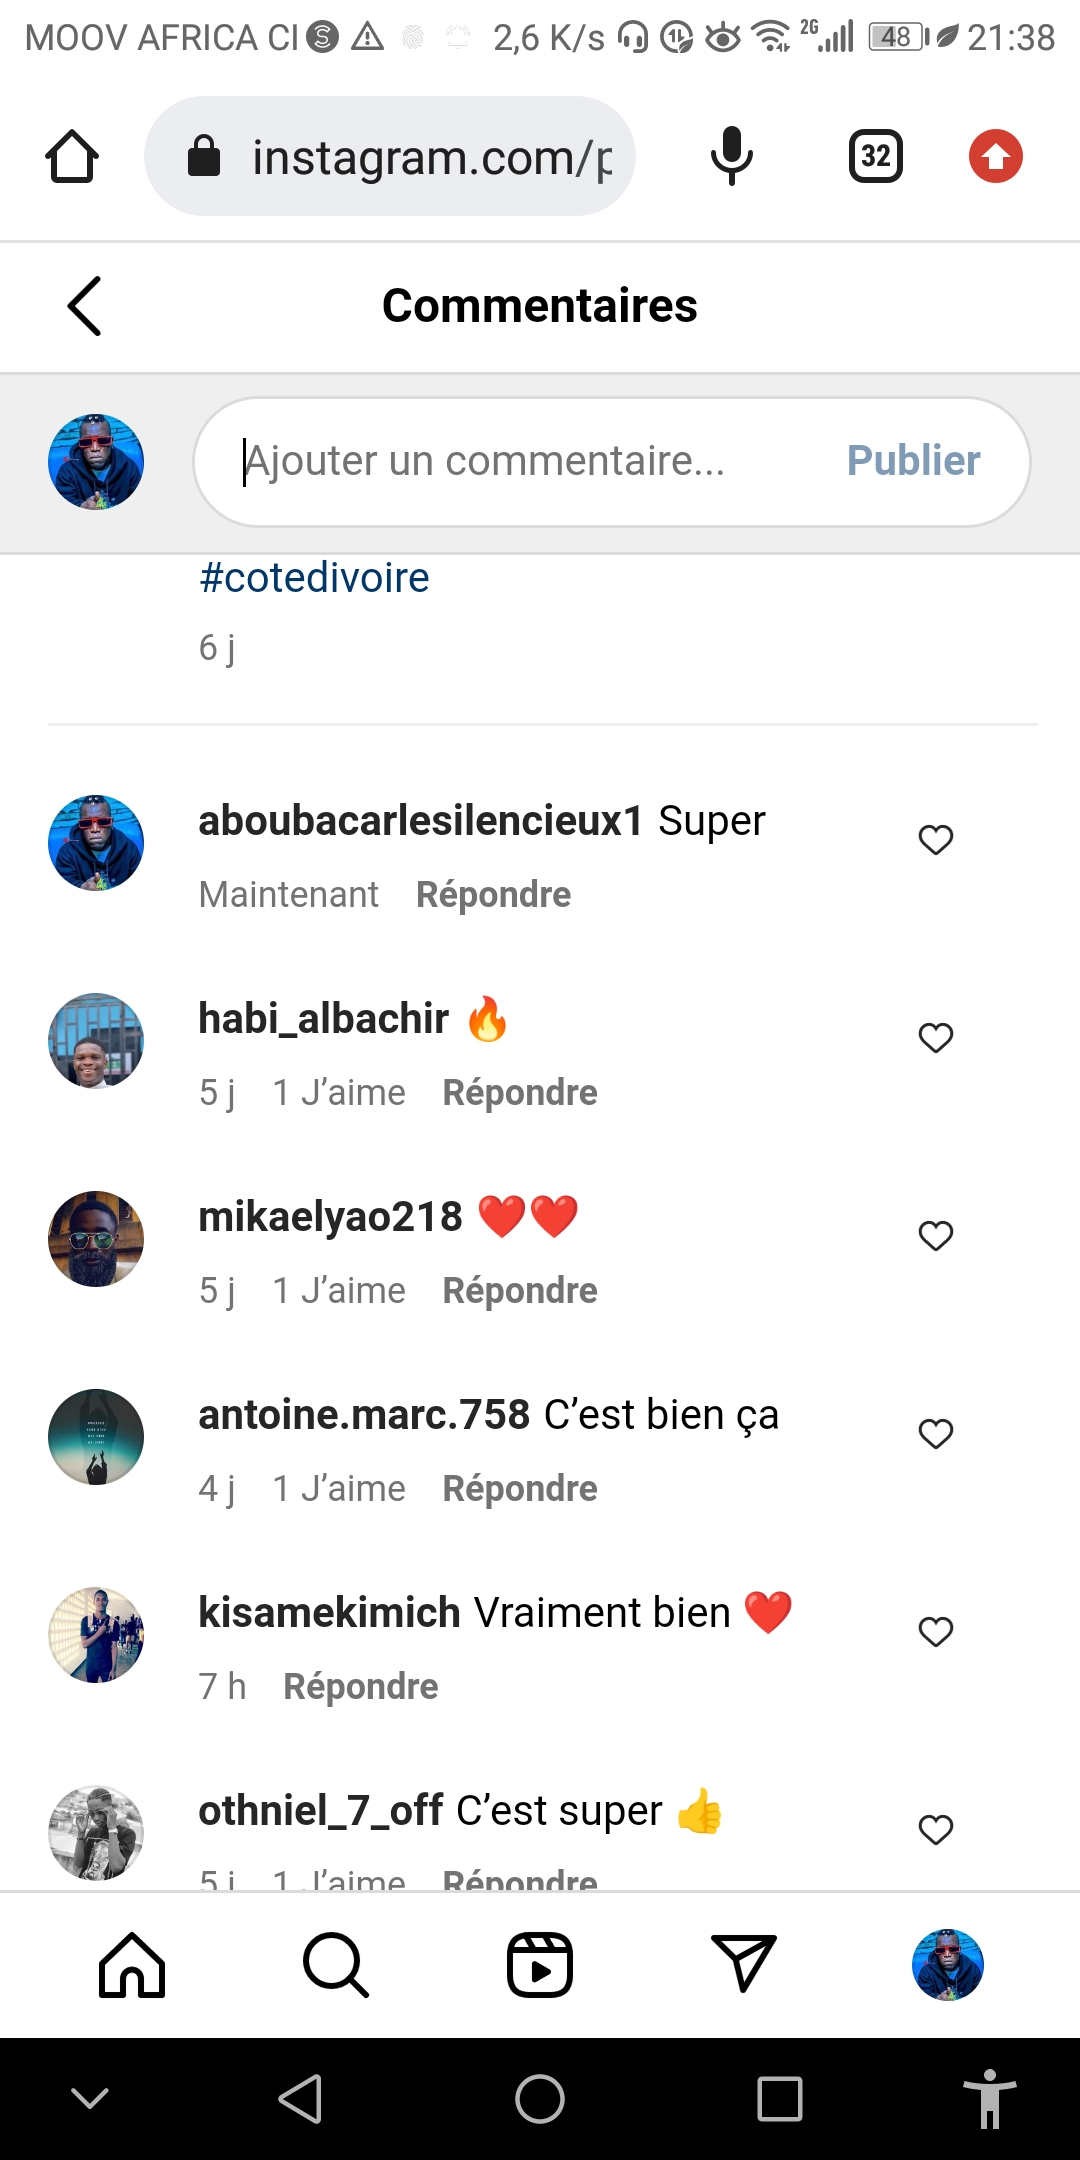The width and height of the screenshot is (1080, 2160).
Task: Open profile tab in bottom navigation
Action: [948, 1965]
